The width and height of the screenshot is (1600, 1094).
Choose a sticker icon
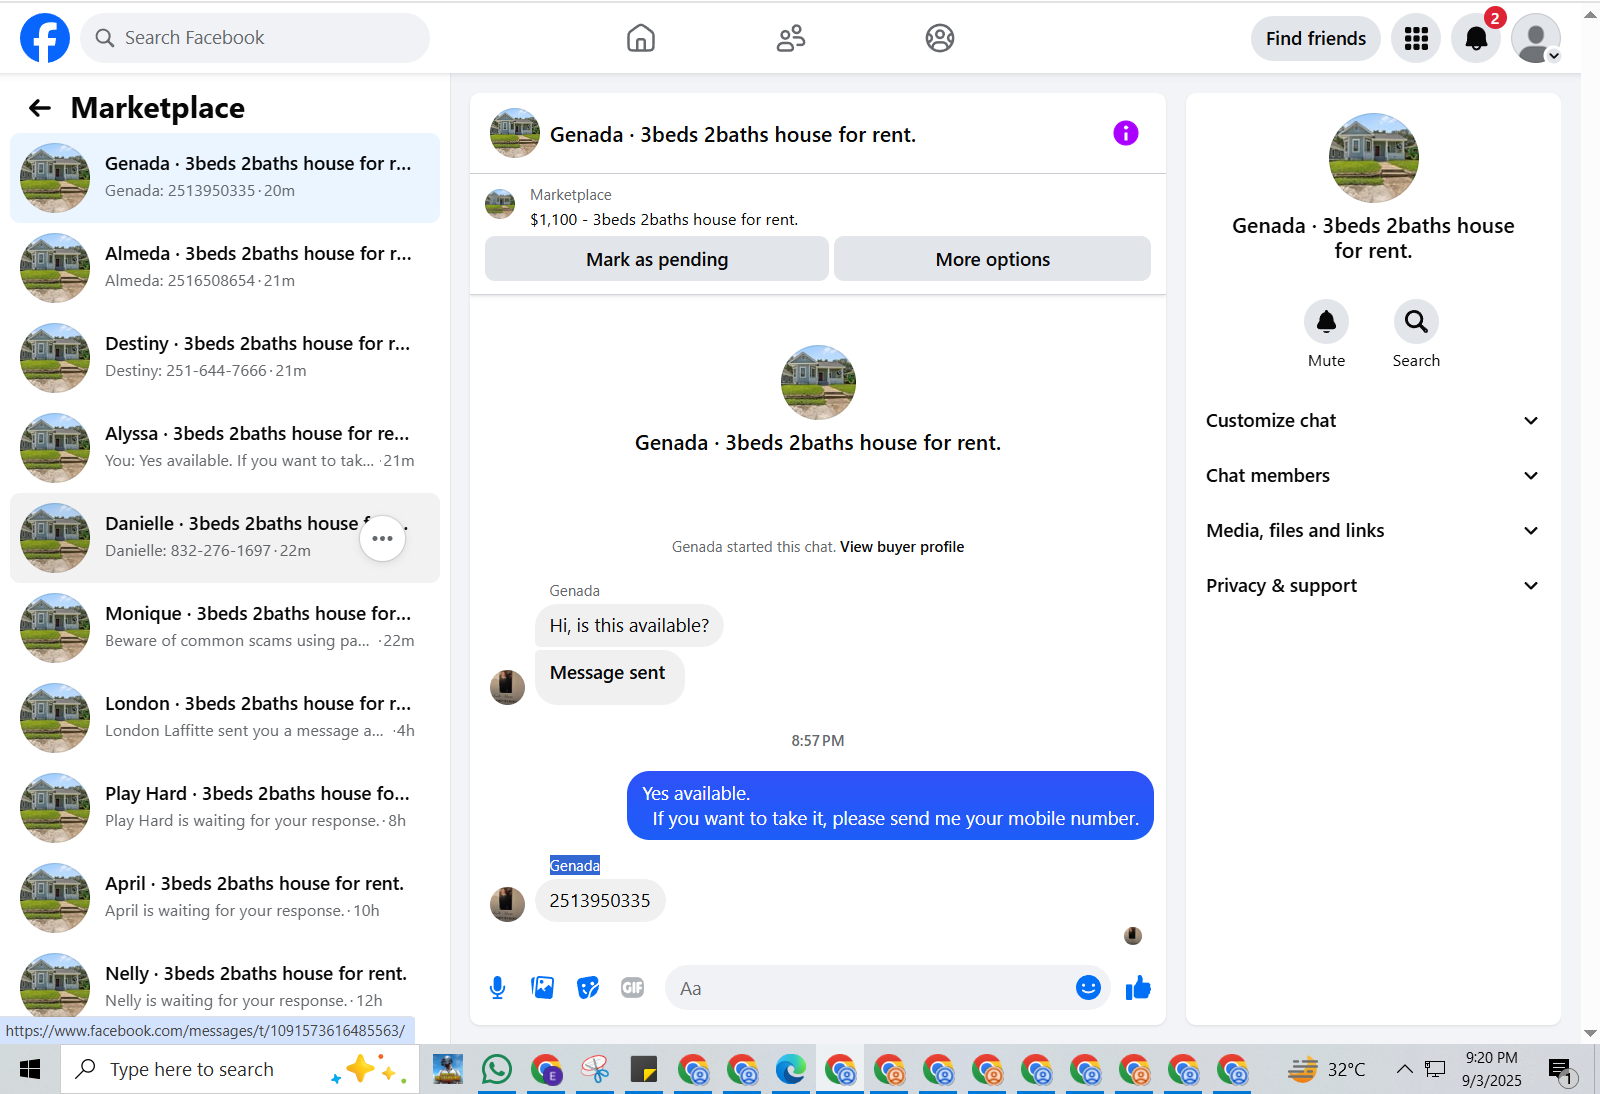(x=588, y=988)
